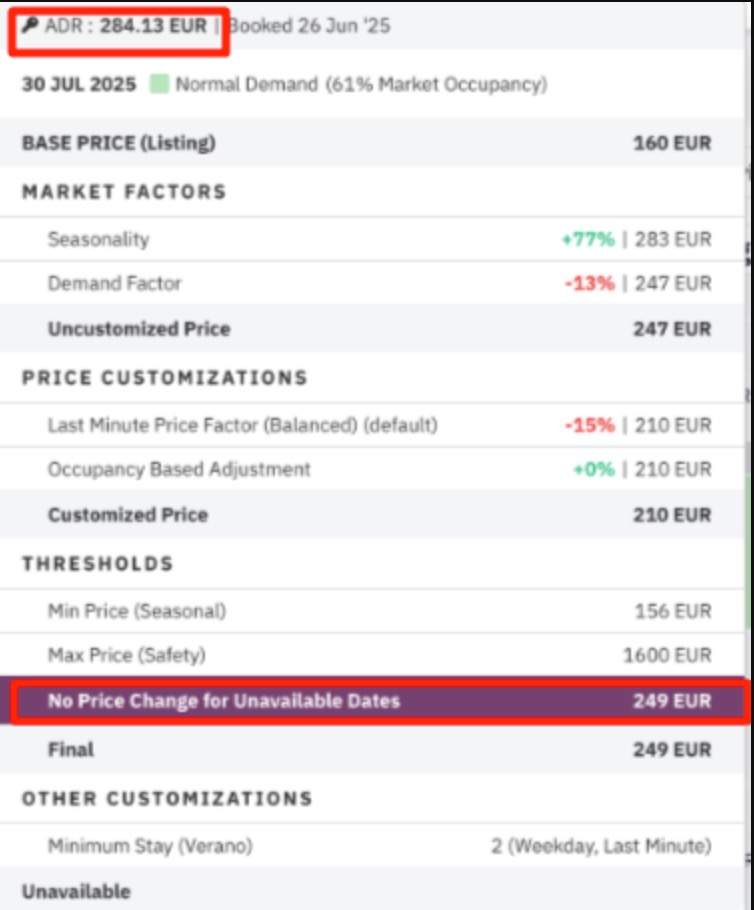This screenshot has width=754, height=910.
Task: Click the Occupancy Based Adjustment row
Action: coord(372,469)
